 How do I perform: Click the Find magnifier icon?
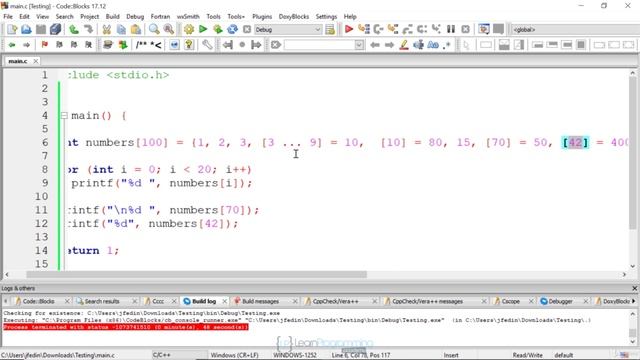pyautogui.click(x=154, y=29)
